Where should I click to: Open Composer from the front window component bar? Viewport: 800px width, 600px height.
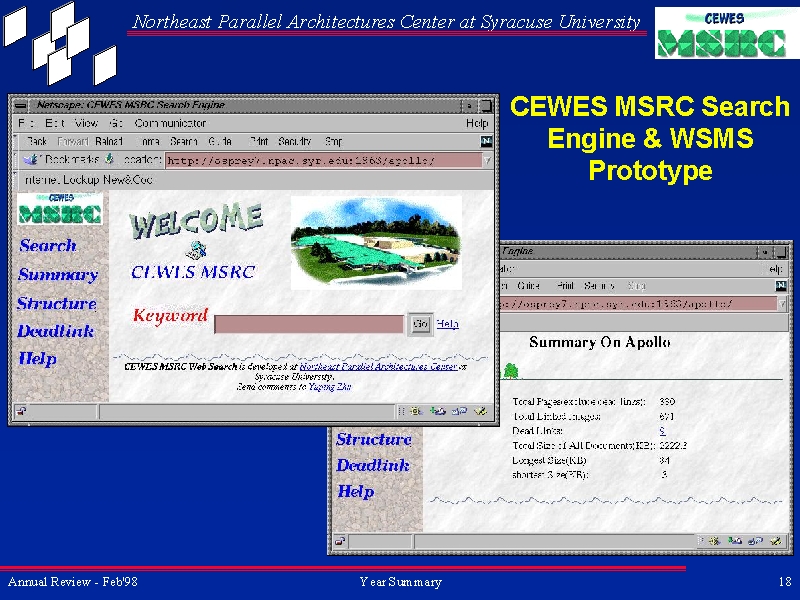pyautogui.click(x=480, y=411)
